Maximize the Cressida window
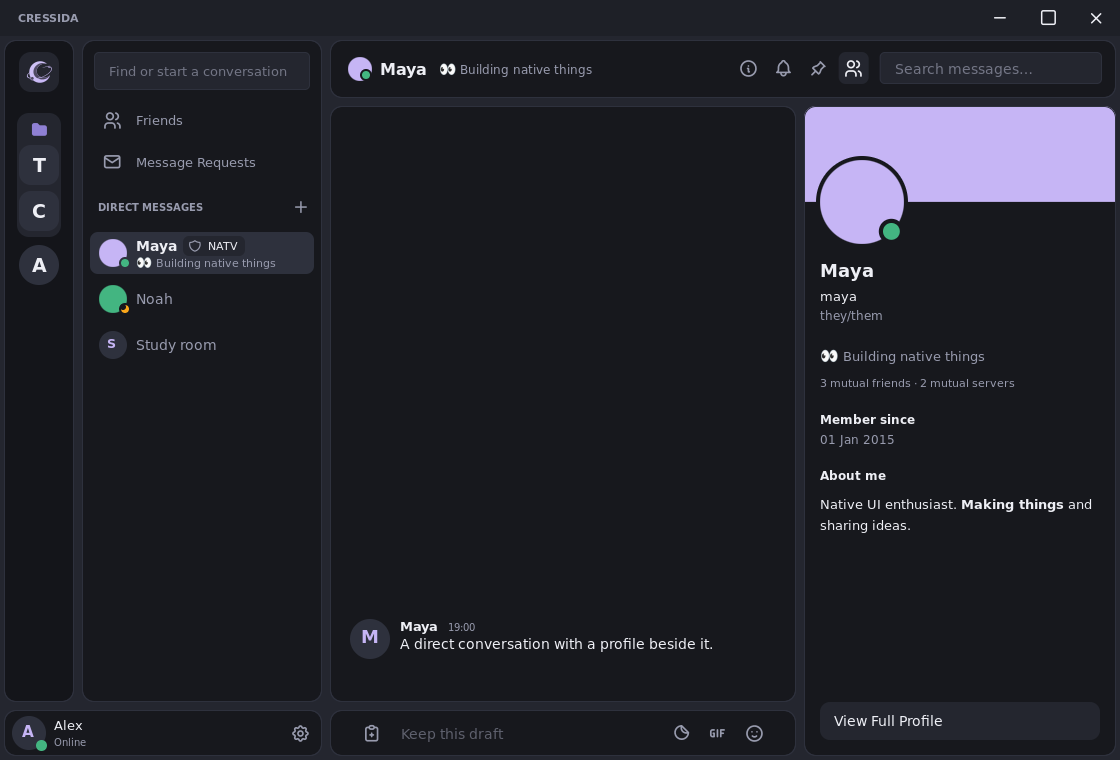This screenshot has width=1120, height=760. pos(1048,18)
